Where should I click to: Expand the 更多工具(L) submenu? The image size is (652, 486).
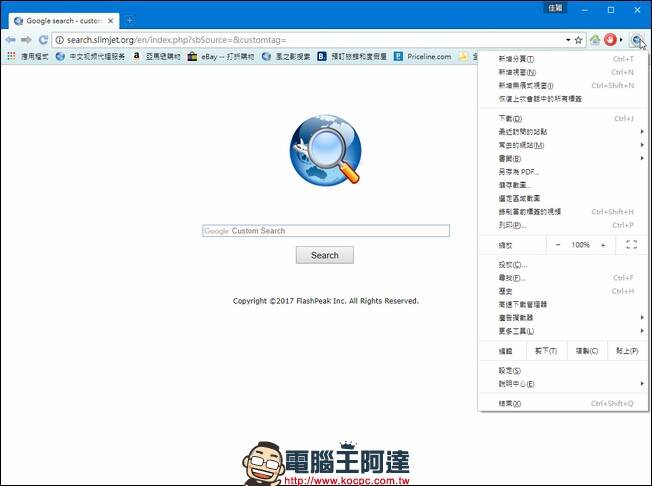tap(563, 331)
